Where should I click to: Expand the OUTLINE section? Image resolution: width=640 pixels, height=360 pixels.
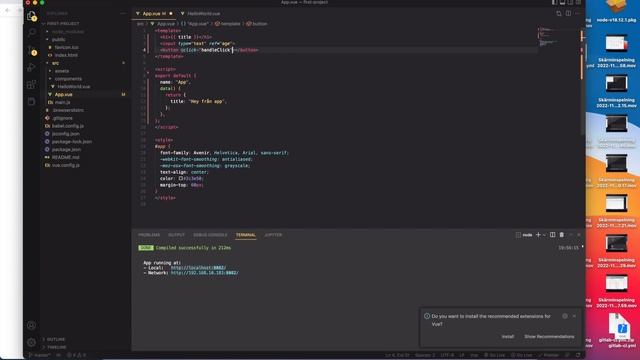tap(56, 339)
